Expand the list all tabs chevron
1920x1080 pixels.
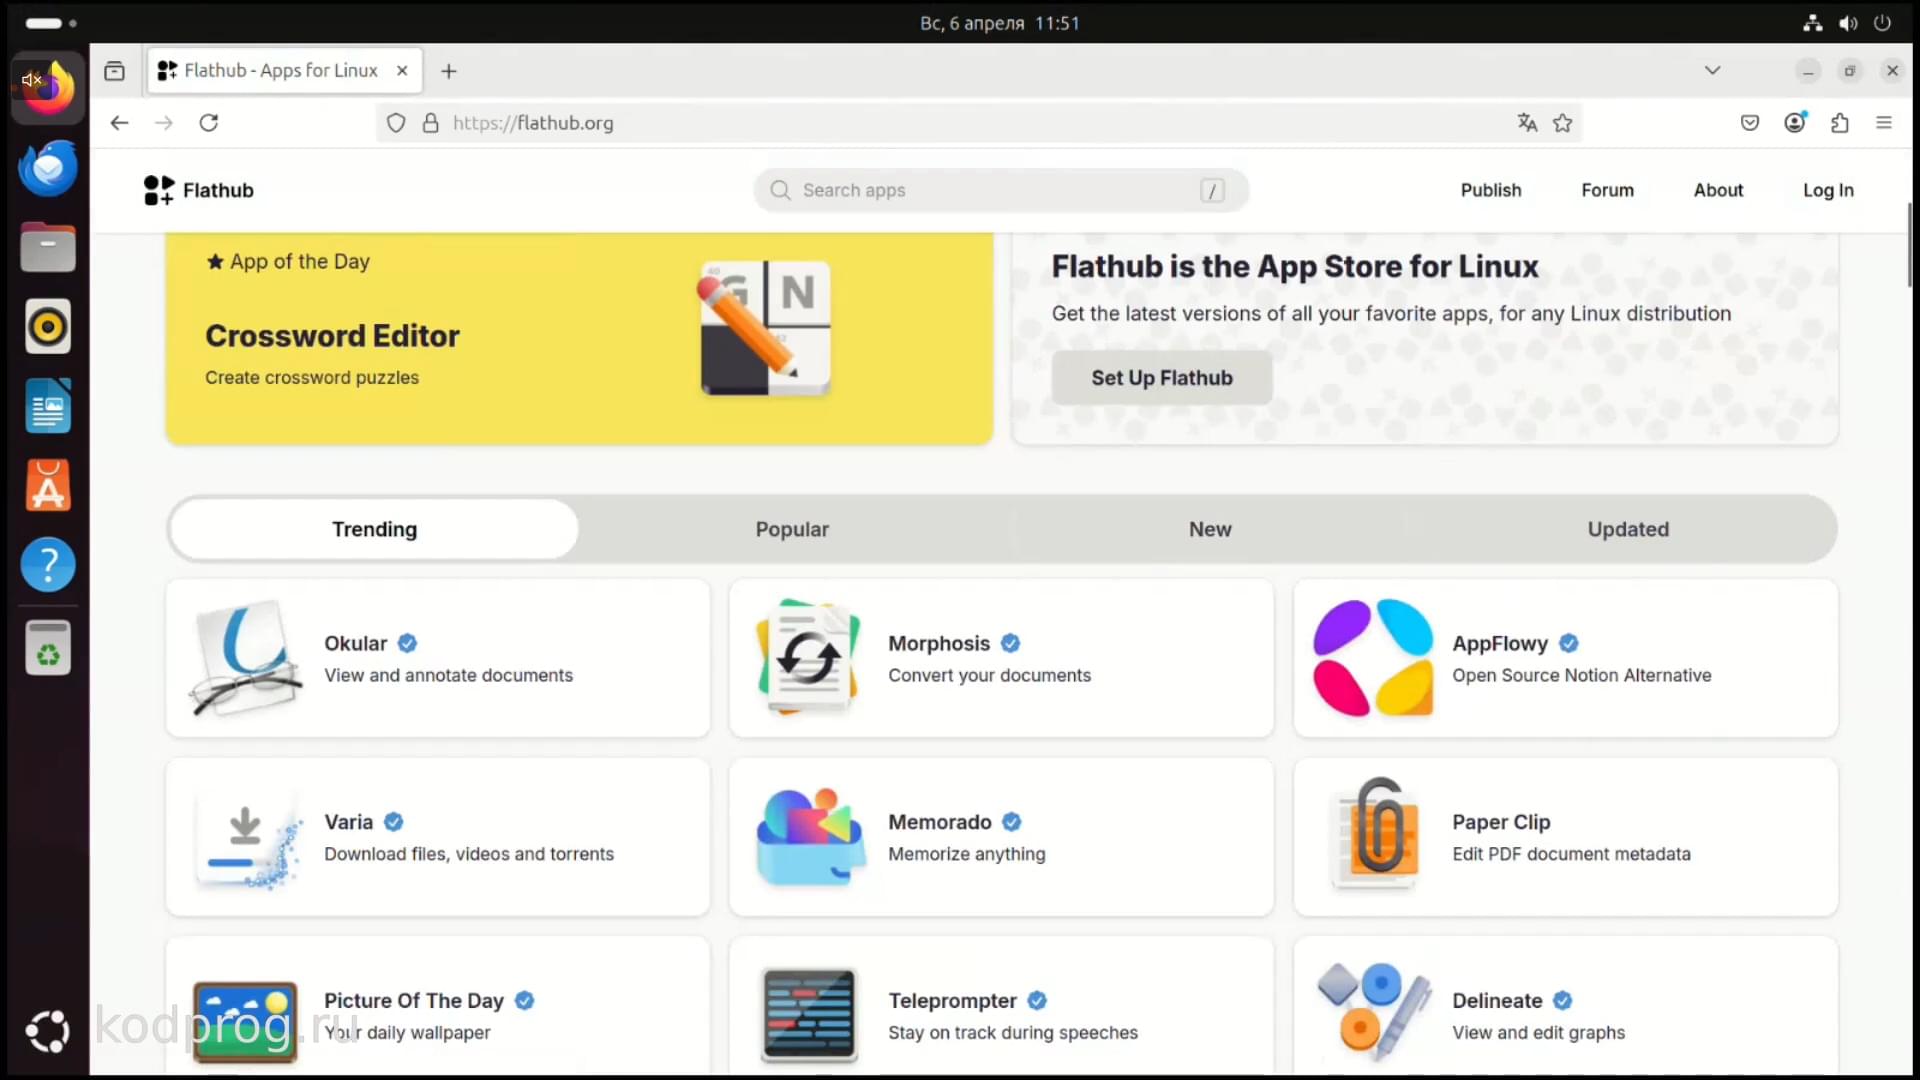tap(1712, 70)
